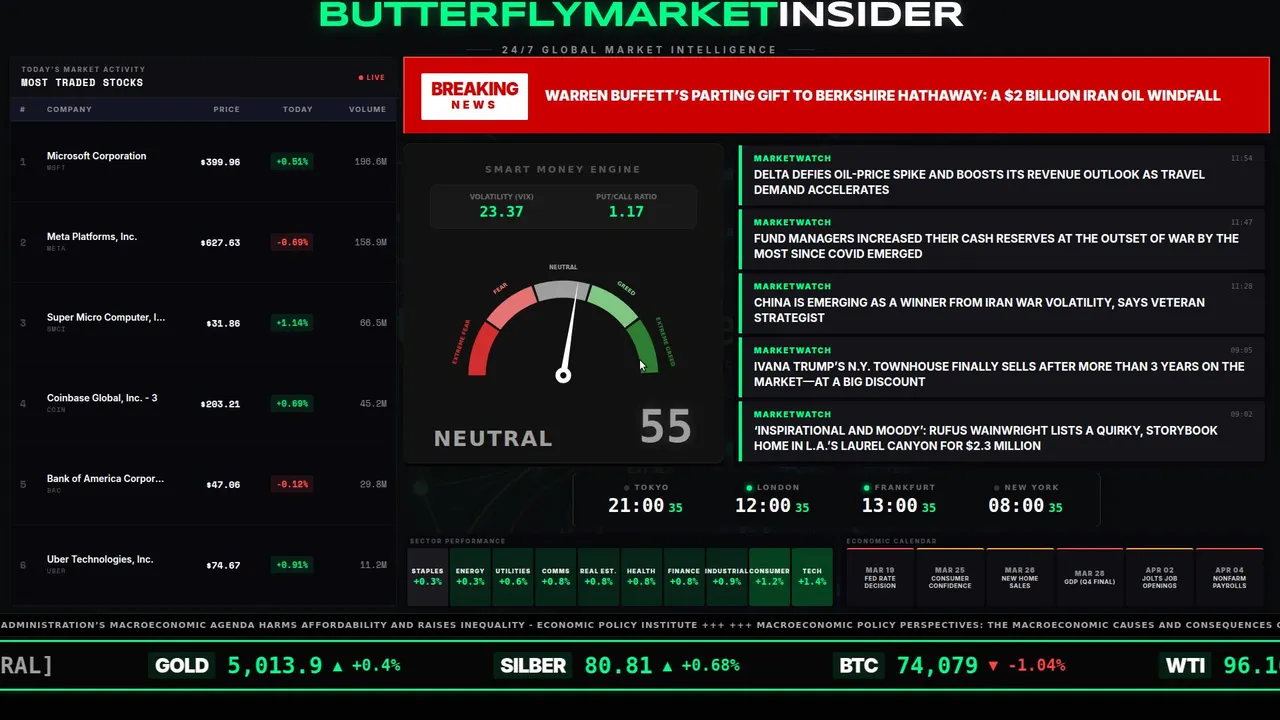Click the green dot beside LONDON
This screenshot has height=720, width=1280.
[x=749, y=488]
